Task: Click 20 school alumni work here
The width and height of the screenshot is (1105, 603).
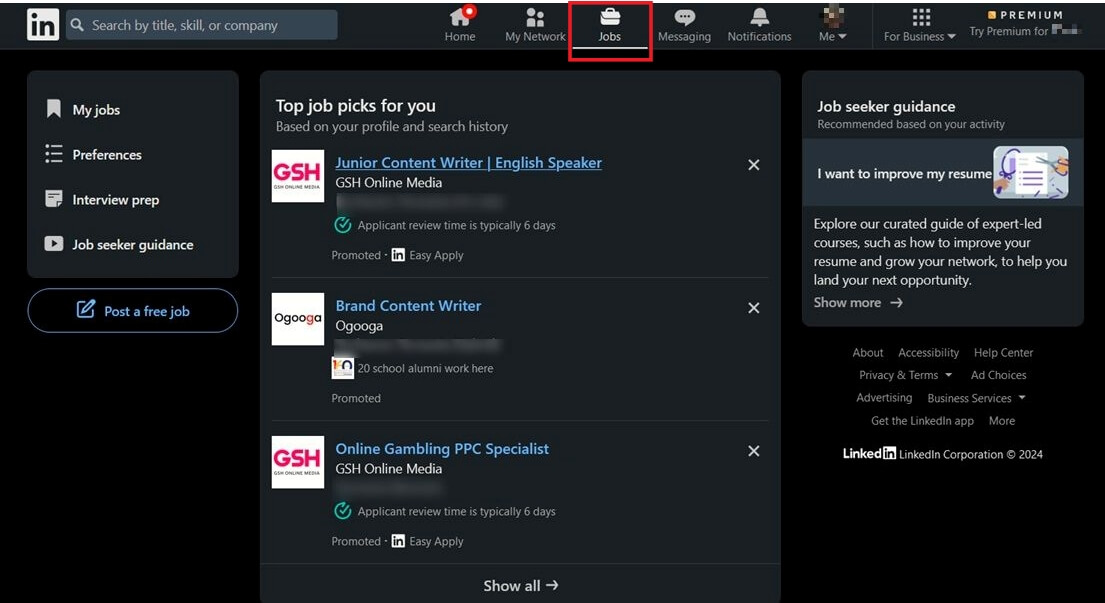Action: point(426,368)
